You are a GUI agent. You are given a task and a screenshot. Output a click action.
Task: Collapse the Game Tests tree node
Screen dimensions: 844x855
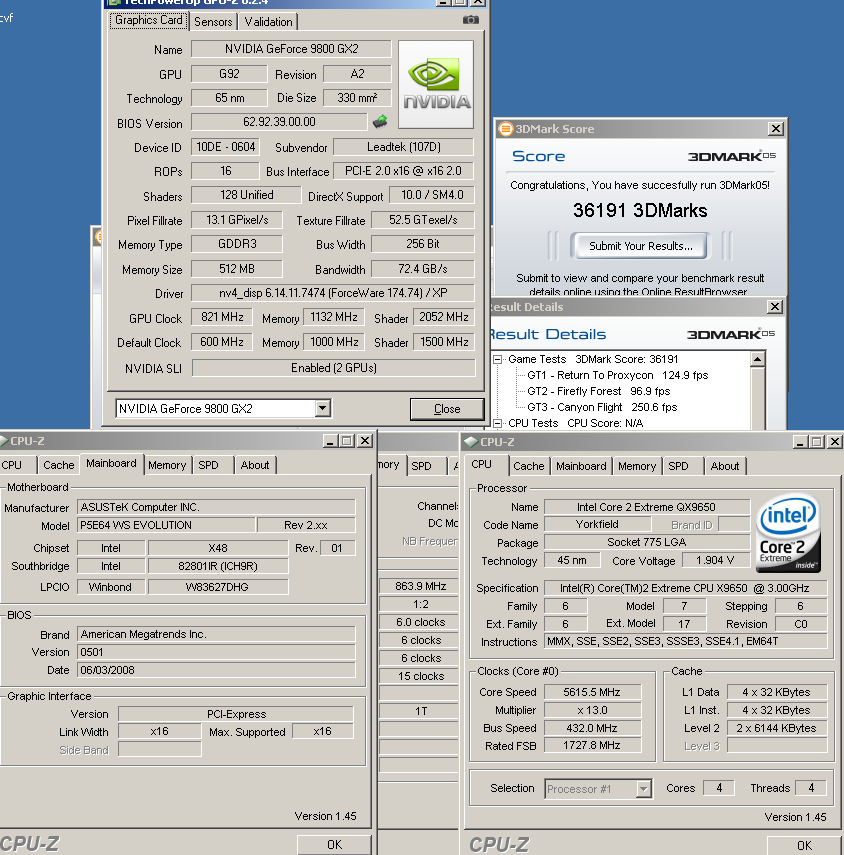click(x=497, y=359)
